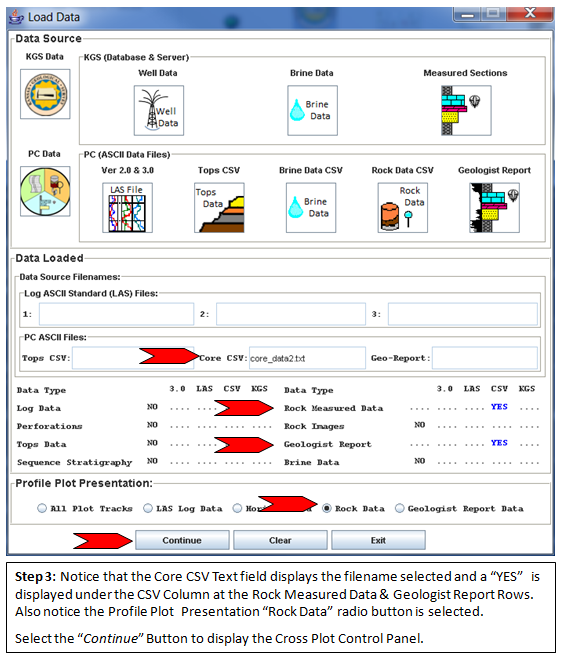Click NO beside Log Data
564x656 pixels.
[x=152, y=407]
